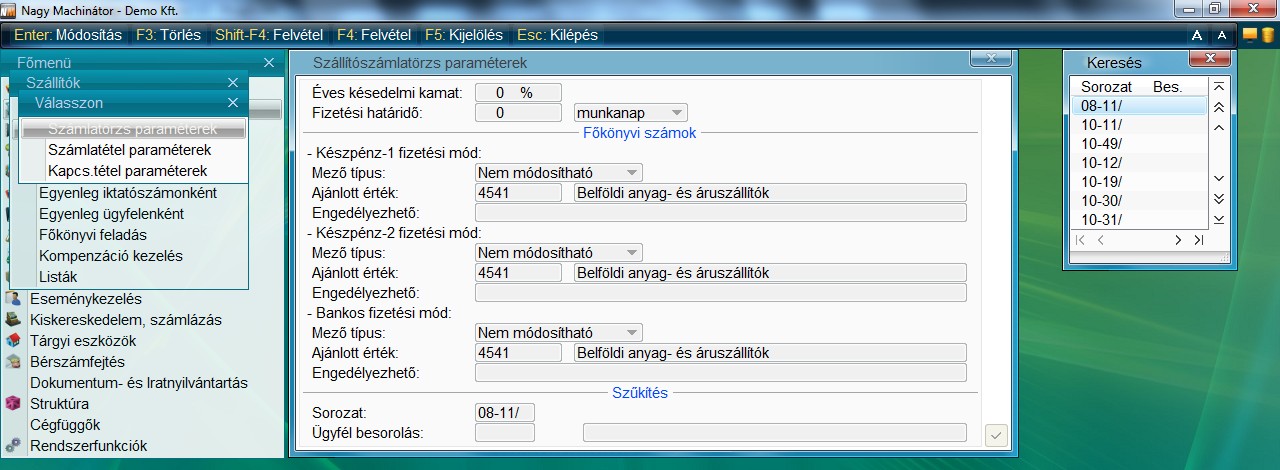The image size is (1280, 470).
Task: Click F3: Törlés command
Action: click(168, 35)
